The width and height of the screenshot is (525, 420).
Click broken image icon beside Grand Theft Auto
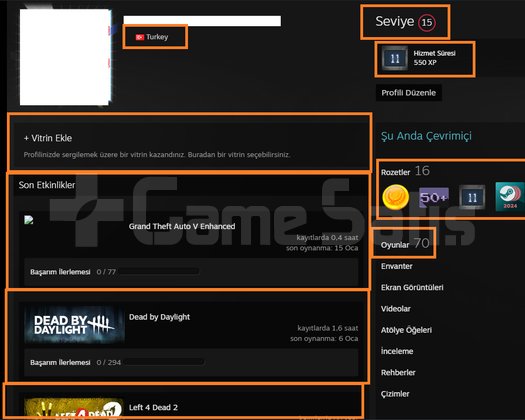[29, 220]
